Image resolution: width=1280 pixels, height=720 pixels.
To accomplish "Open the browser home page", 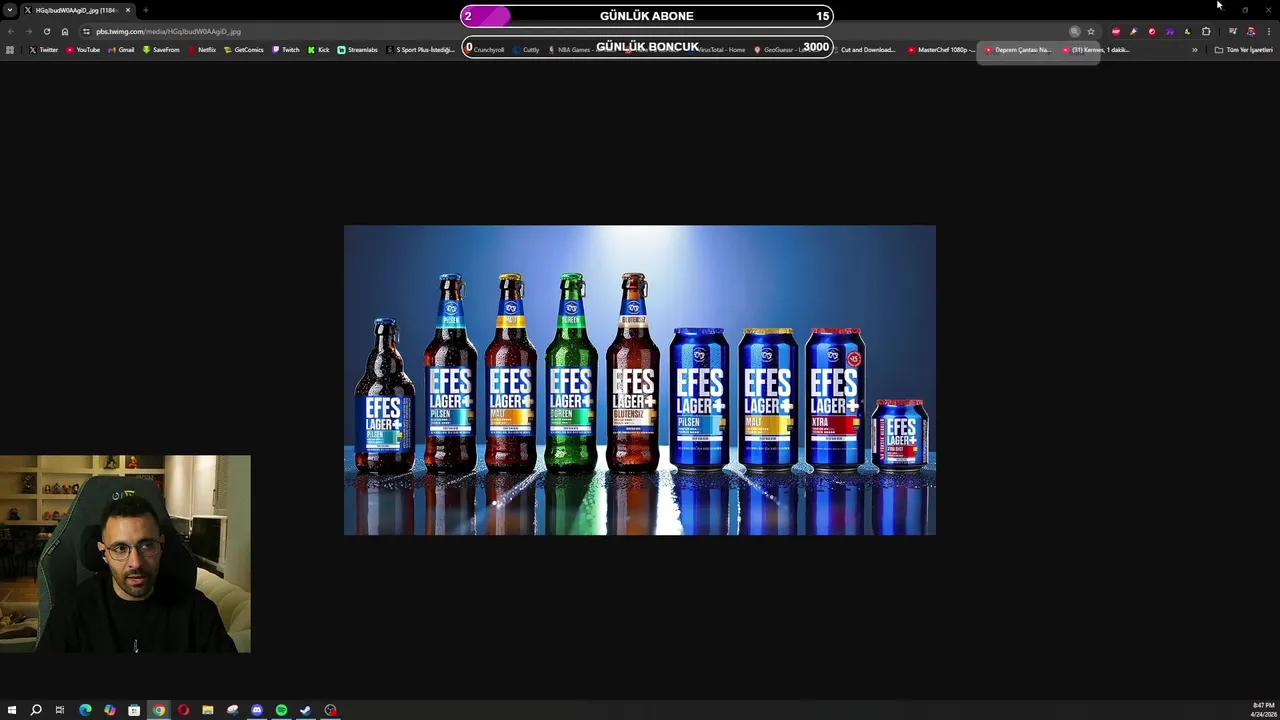I will click(65, 31).
